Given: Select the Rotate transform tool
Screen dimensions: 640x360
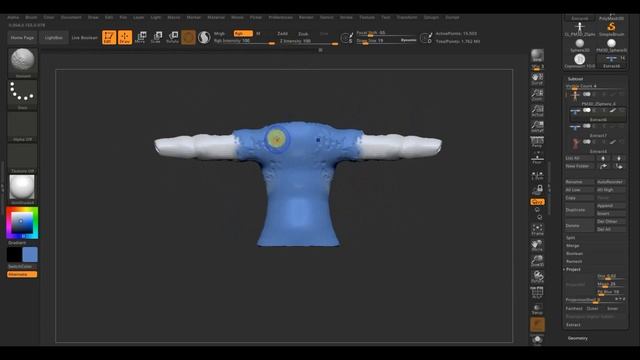Looking at the screenshot, I should tap(172, 38).
